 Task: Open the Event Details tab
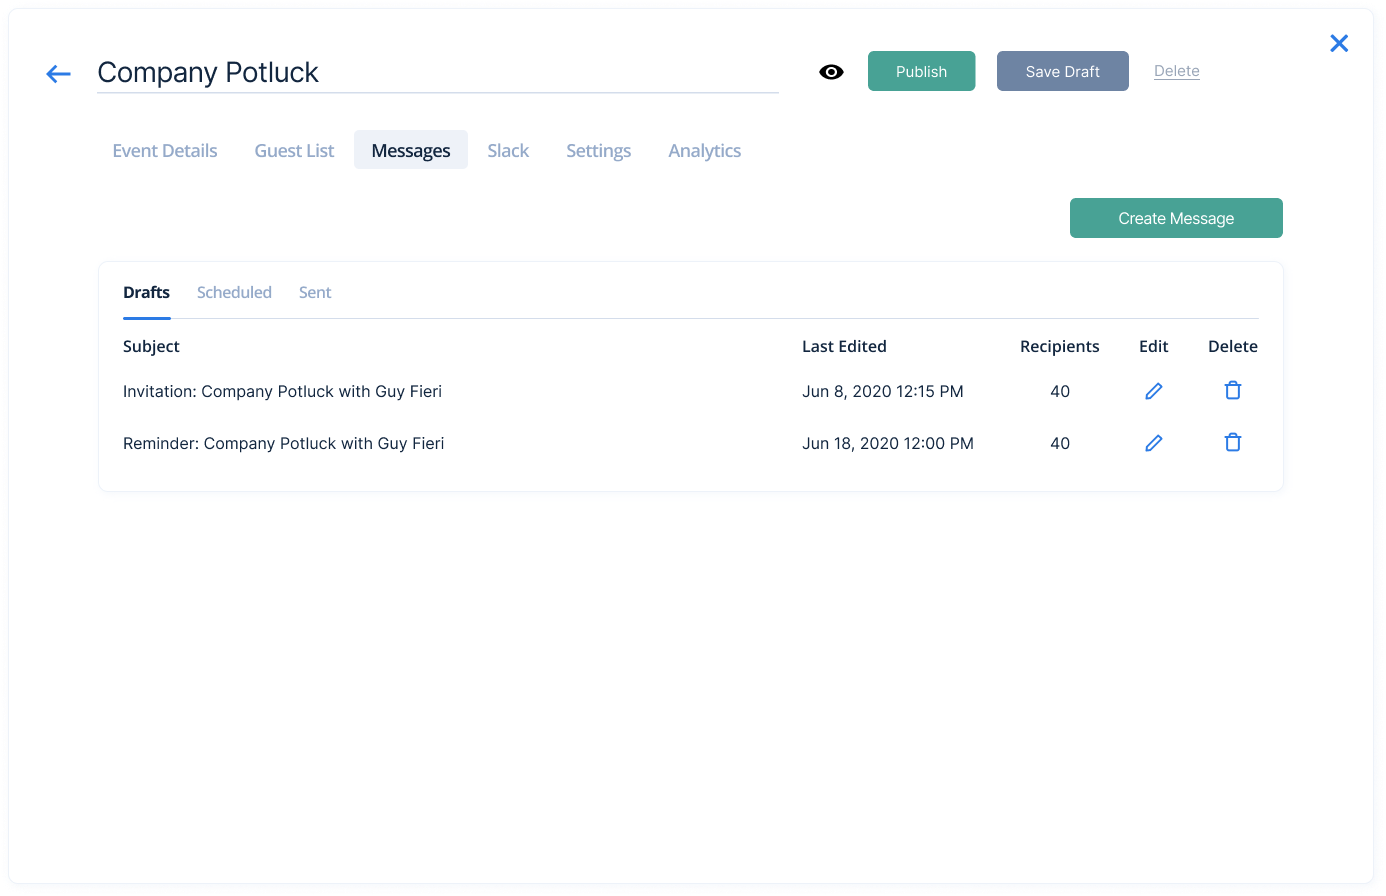(x=165, y=150)
